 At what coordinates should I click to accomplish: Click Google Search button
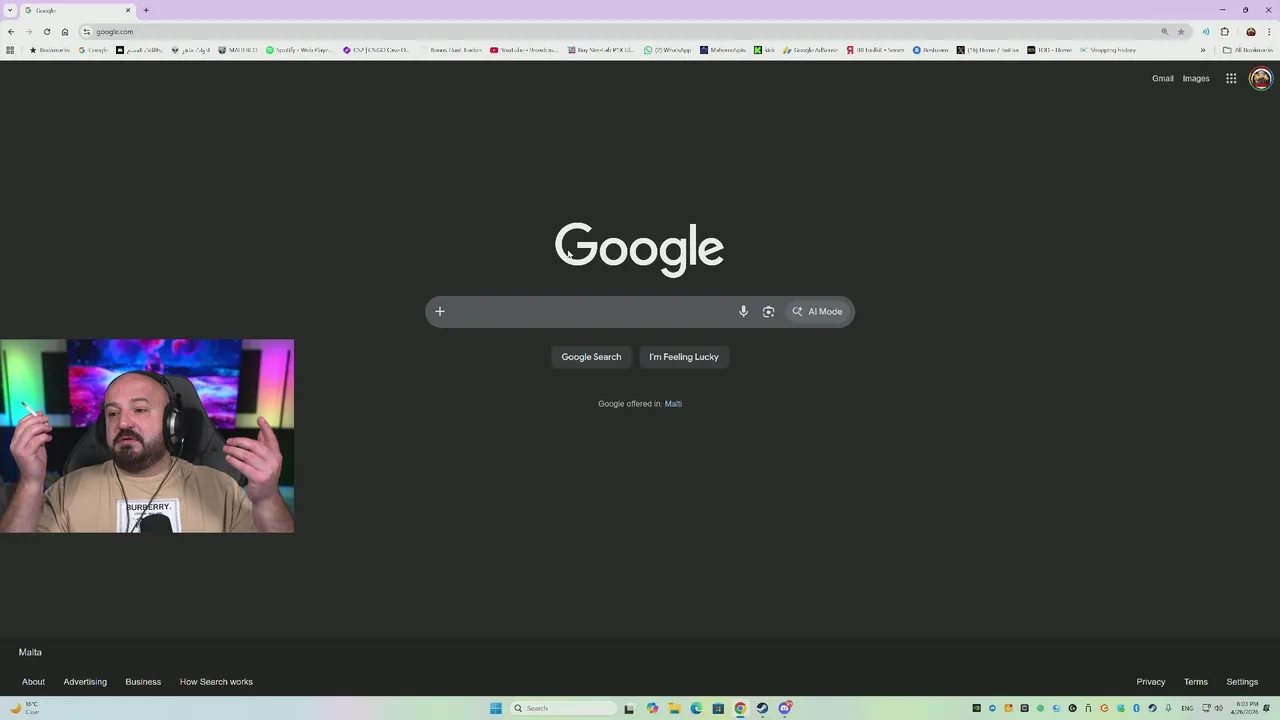point(591,357)
